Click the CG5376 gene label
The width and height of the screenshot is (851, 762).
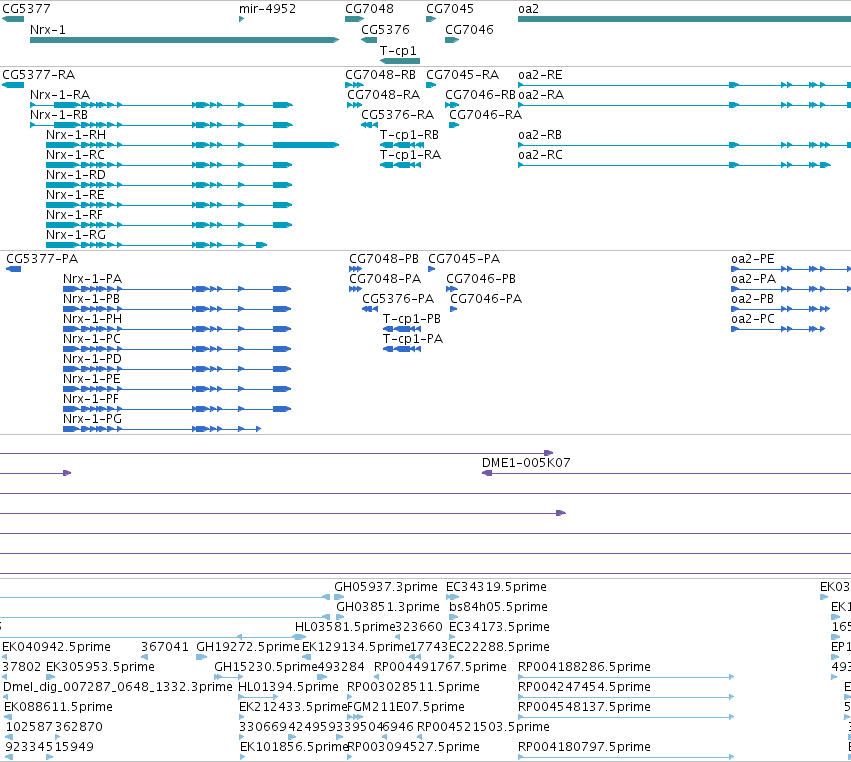coord(385,30)
